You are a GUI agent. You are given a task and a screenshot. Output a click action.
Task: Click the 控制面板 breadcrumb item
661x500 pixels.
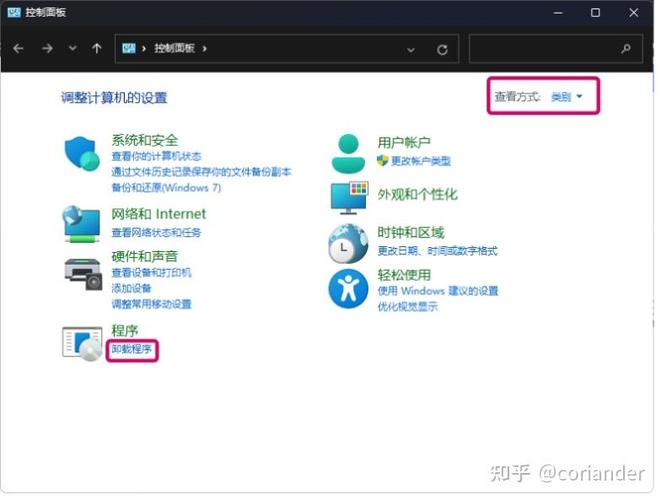pyautogui.click(x=174, y=48)
